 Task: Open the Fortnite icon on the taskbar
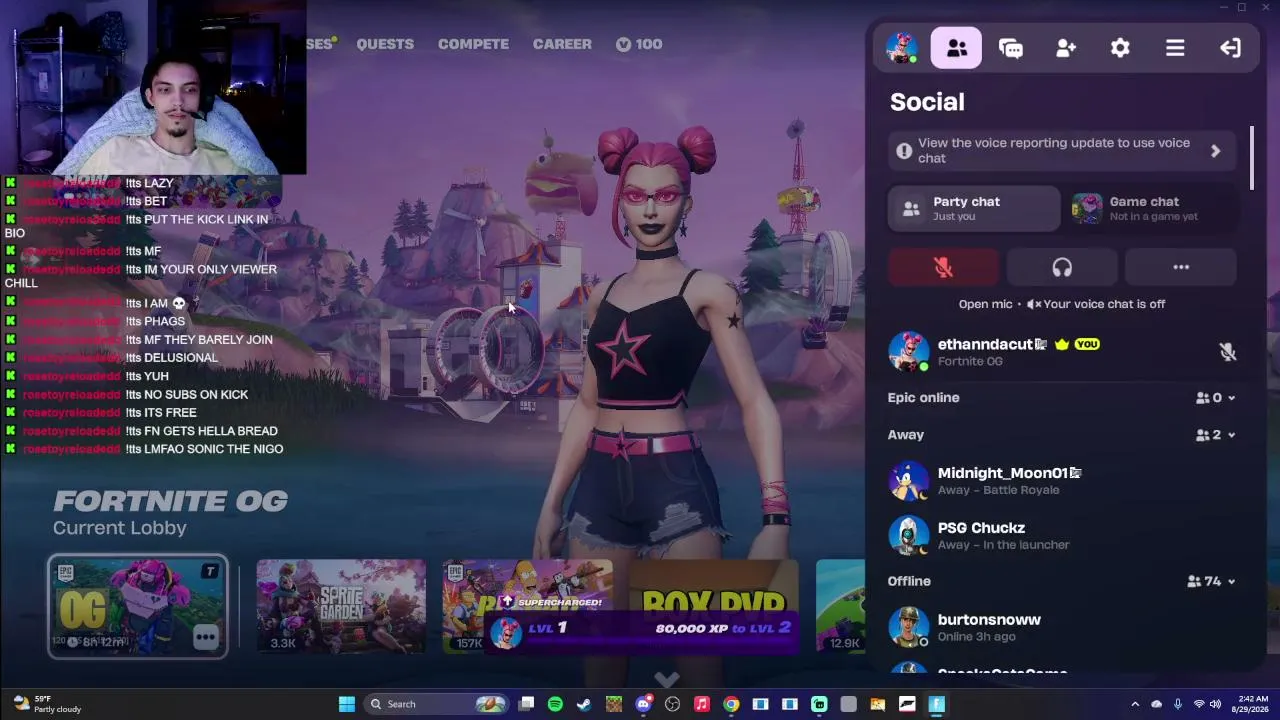pyautogui.click(x=937, y=704)
